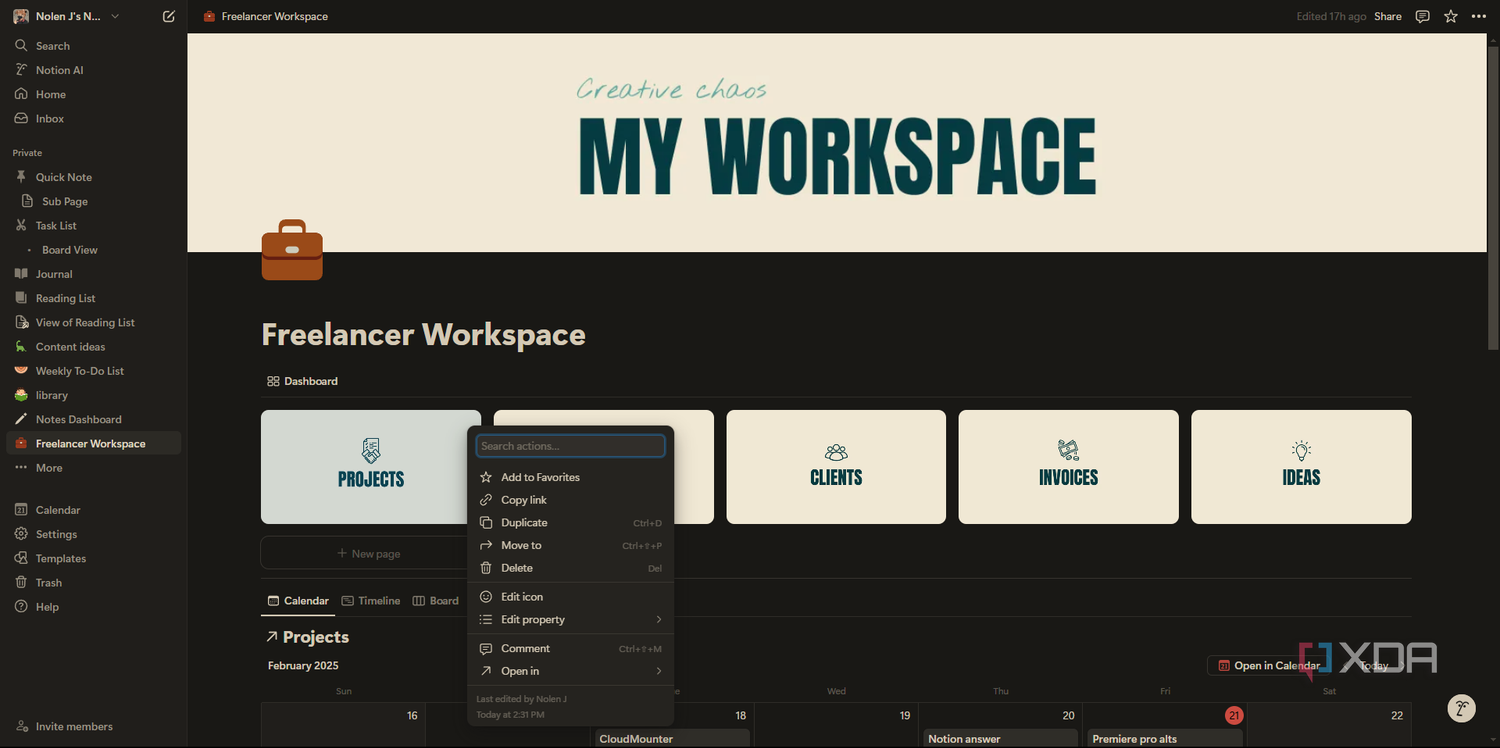Image resolution: width=1500 pixels, height=748 pixels.
Task: Open the Settings page
Action: [x=94, y=534]
